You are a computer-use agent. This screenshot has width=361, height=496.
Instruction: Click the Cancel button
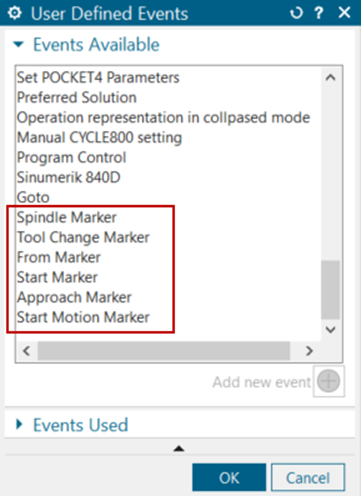click(x=308, y=477)
